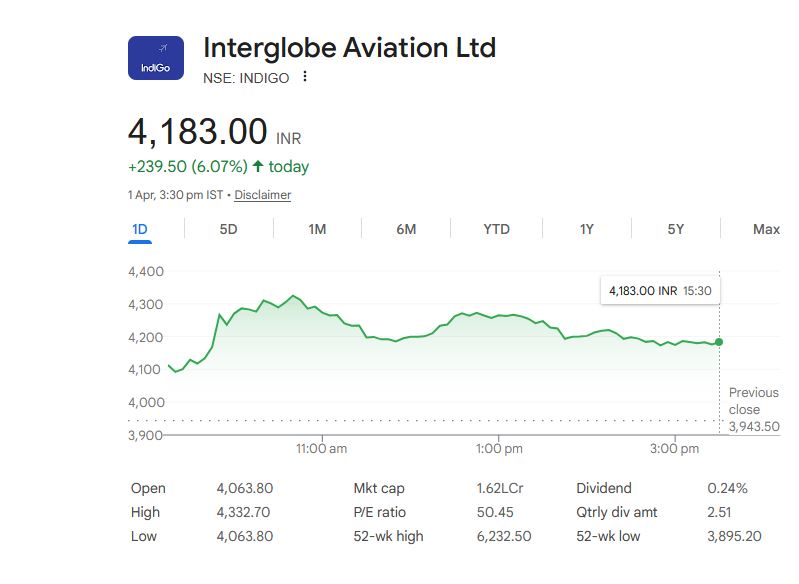
Task: Open the 5Y chart range
Action: coord(676,229)
